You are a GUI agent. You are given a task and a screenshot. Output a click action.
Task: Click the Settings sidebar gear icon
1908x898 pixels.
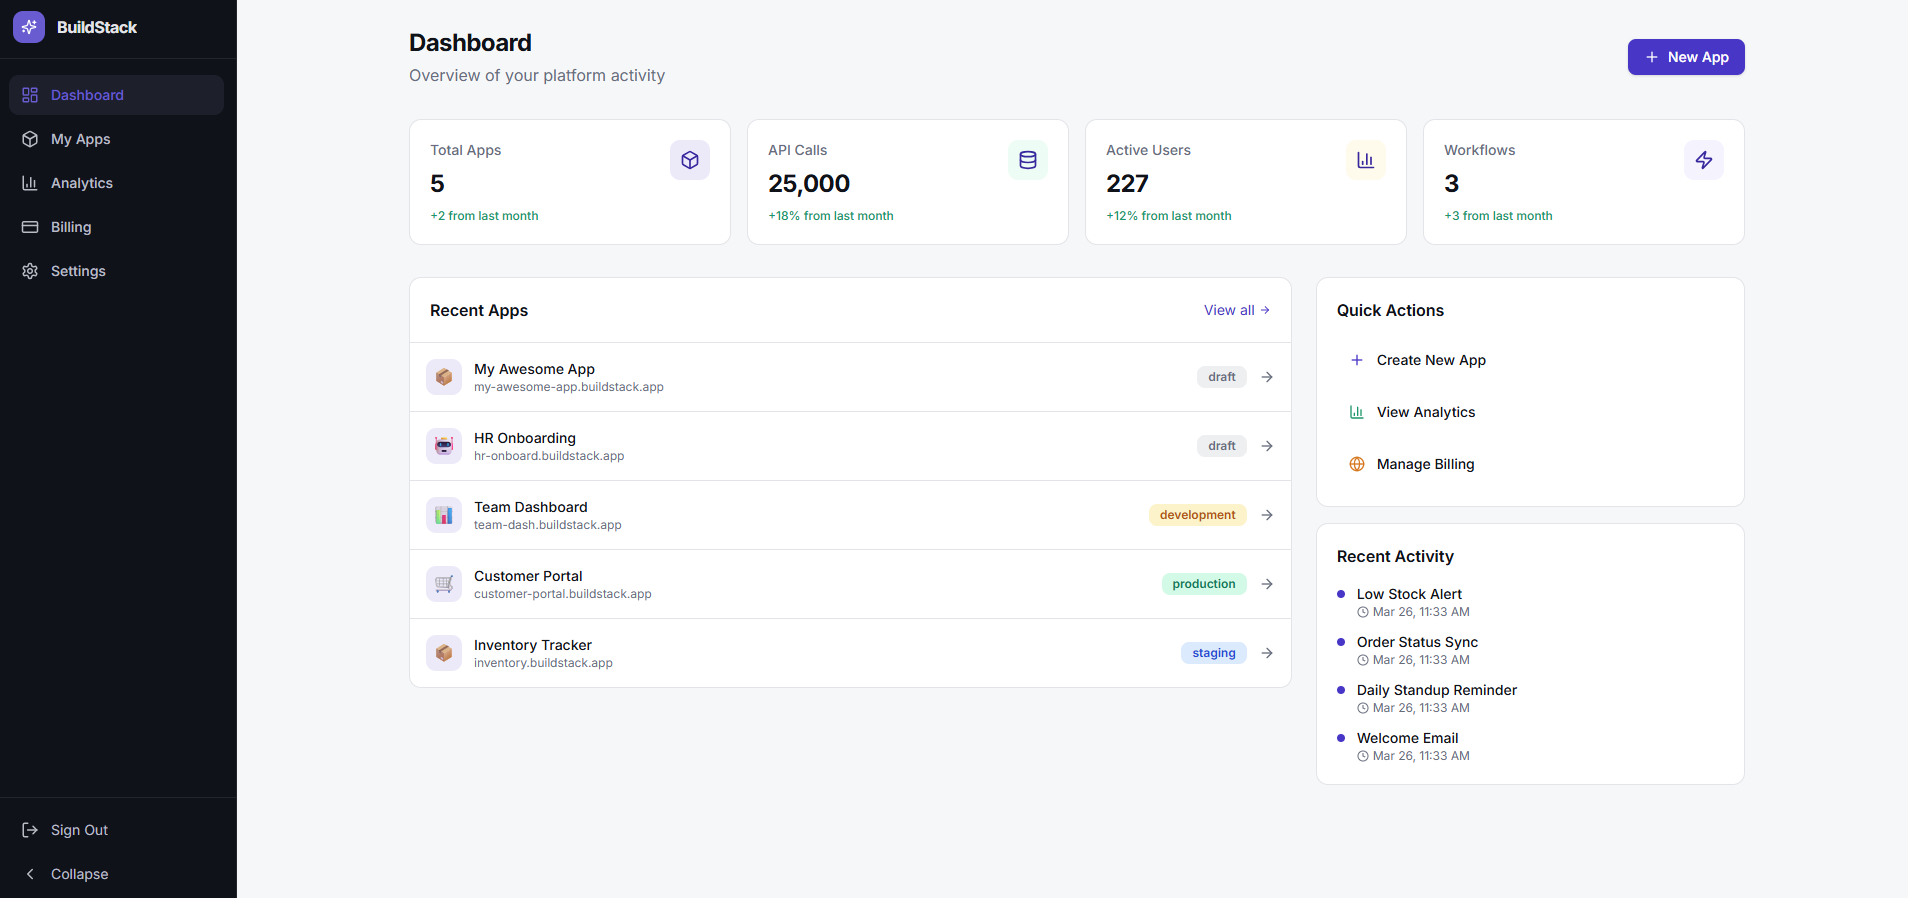point(30,271)
